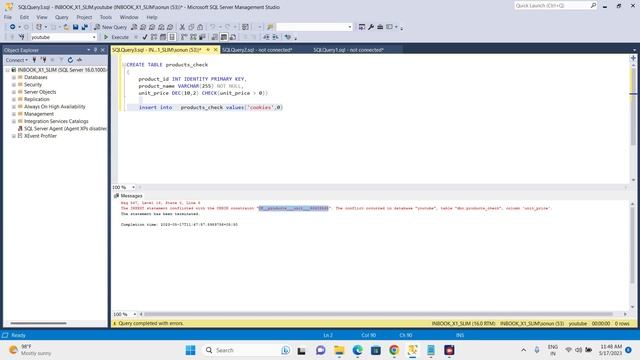Click the Properties wrench icon in the toolbar

pyautogui.click(x=371, y=27)
